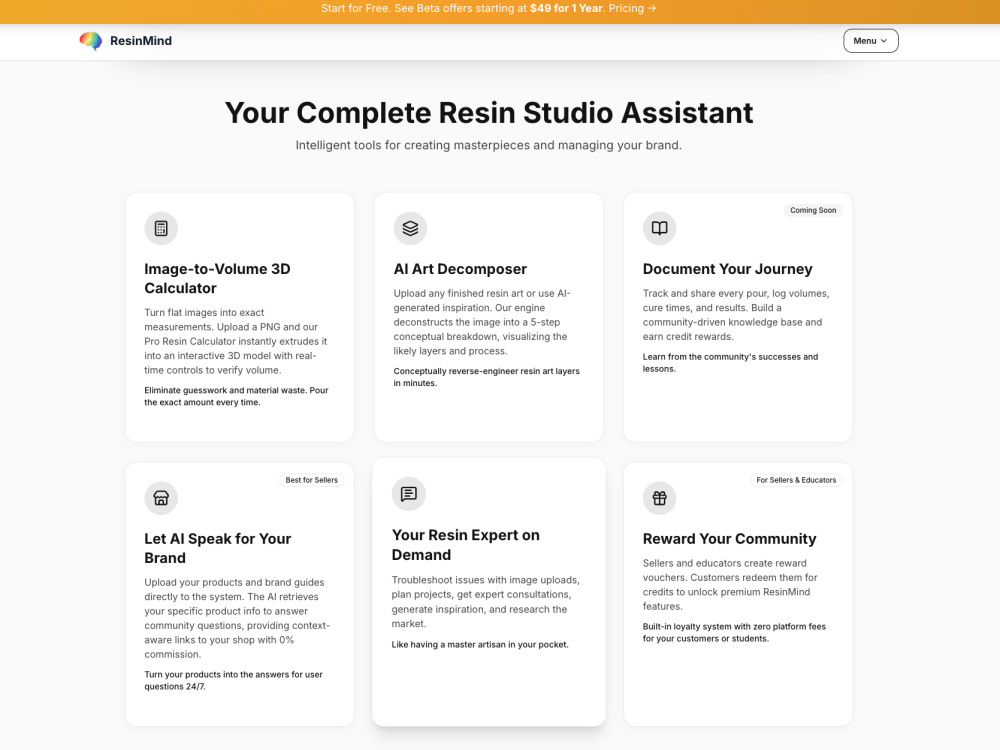Click the Sellers and educators create reward vouchers description
Image resolution: width=1000 pixels, height=750 pixels.
point(730,585)
